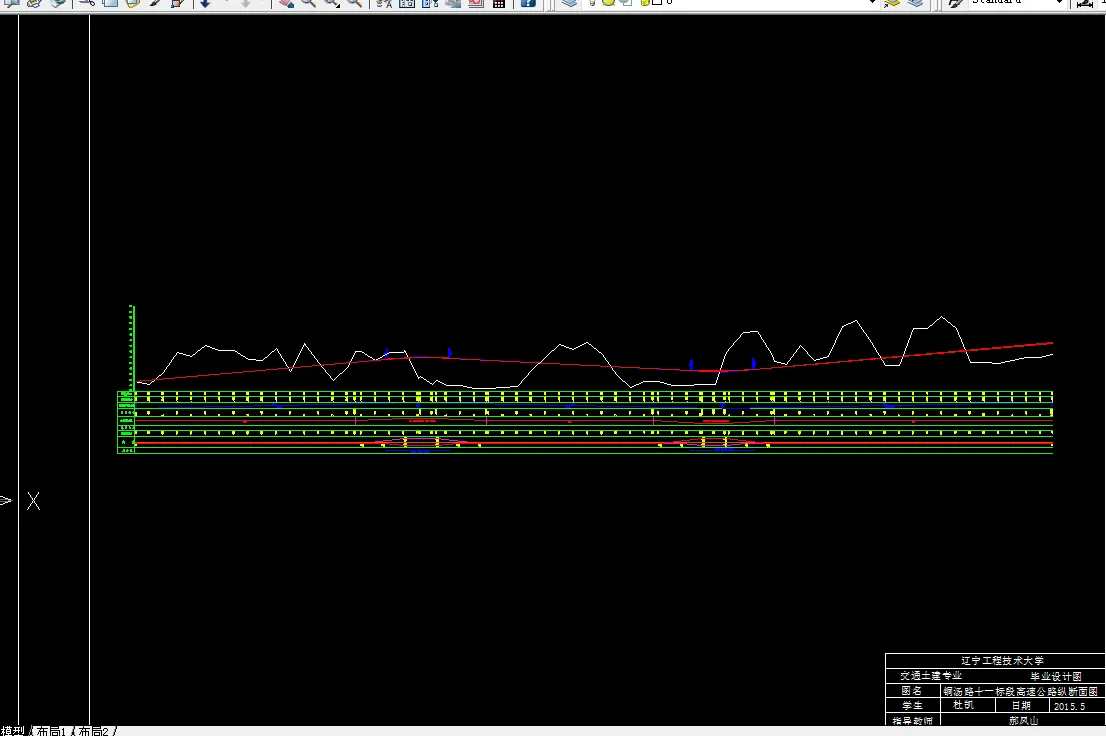1106x736 pixels.
Task: Expand the layer list dropdown arrow
Action: [x=873, y=2]
